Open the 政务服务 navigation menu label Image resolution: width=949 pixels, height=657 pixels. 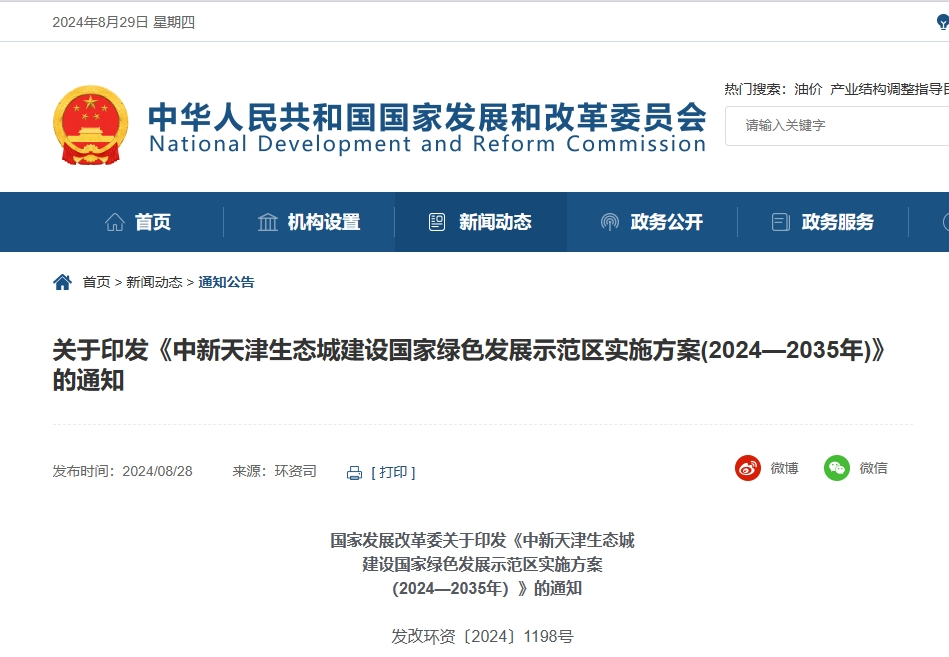(x=838, y=222)
